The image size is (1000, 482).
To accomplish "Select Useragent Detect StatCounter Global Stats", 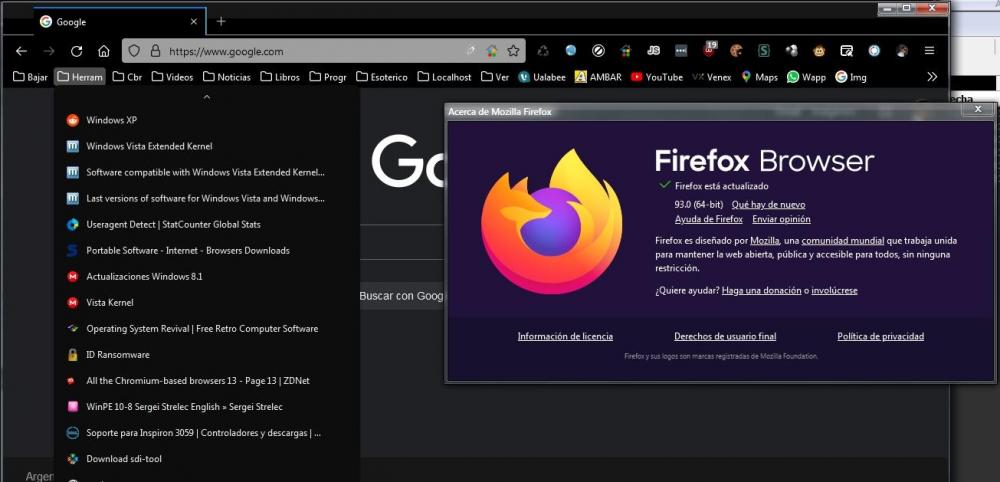I will click(207, 224).
